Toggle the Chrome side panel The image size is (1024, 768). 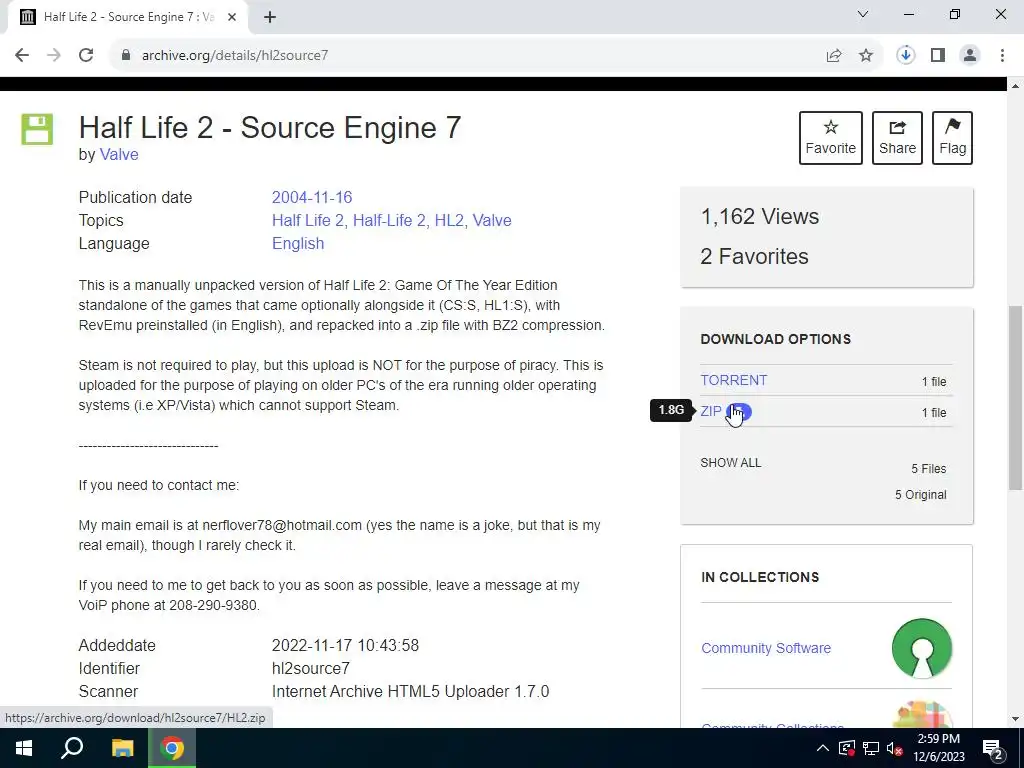(x=938, y=56)
